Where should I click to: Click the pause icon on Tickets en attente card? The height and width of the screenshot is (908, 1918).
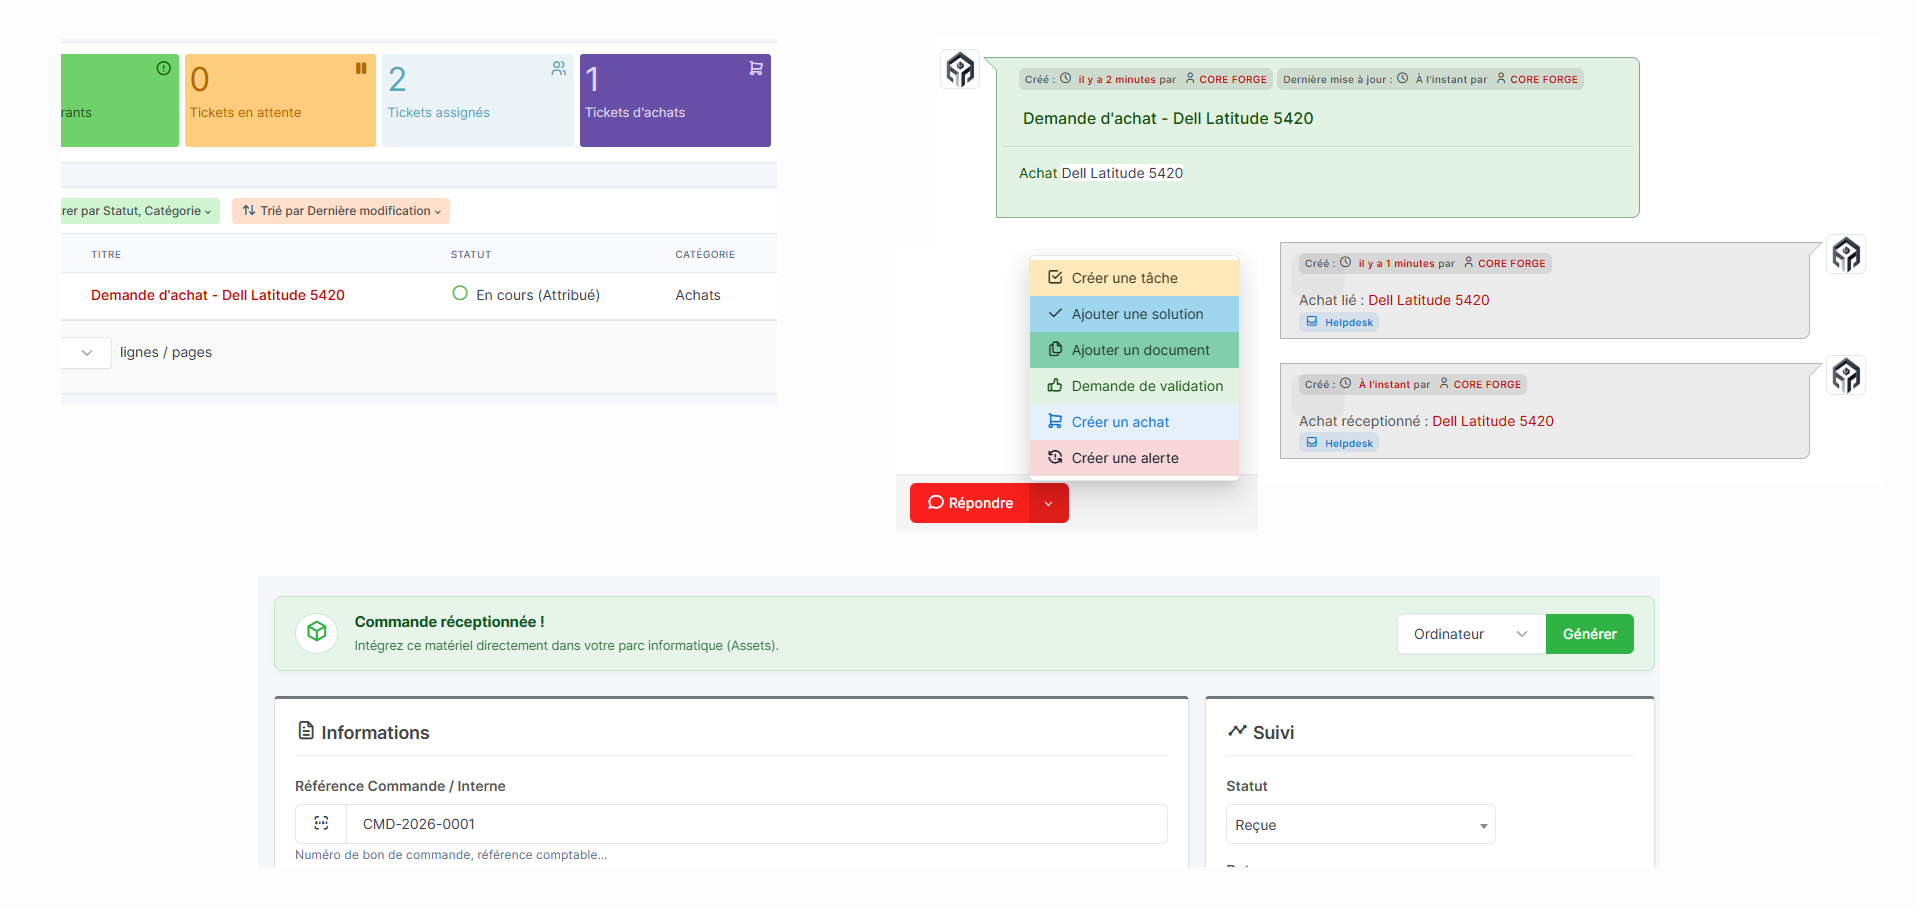(361, 69)
